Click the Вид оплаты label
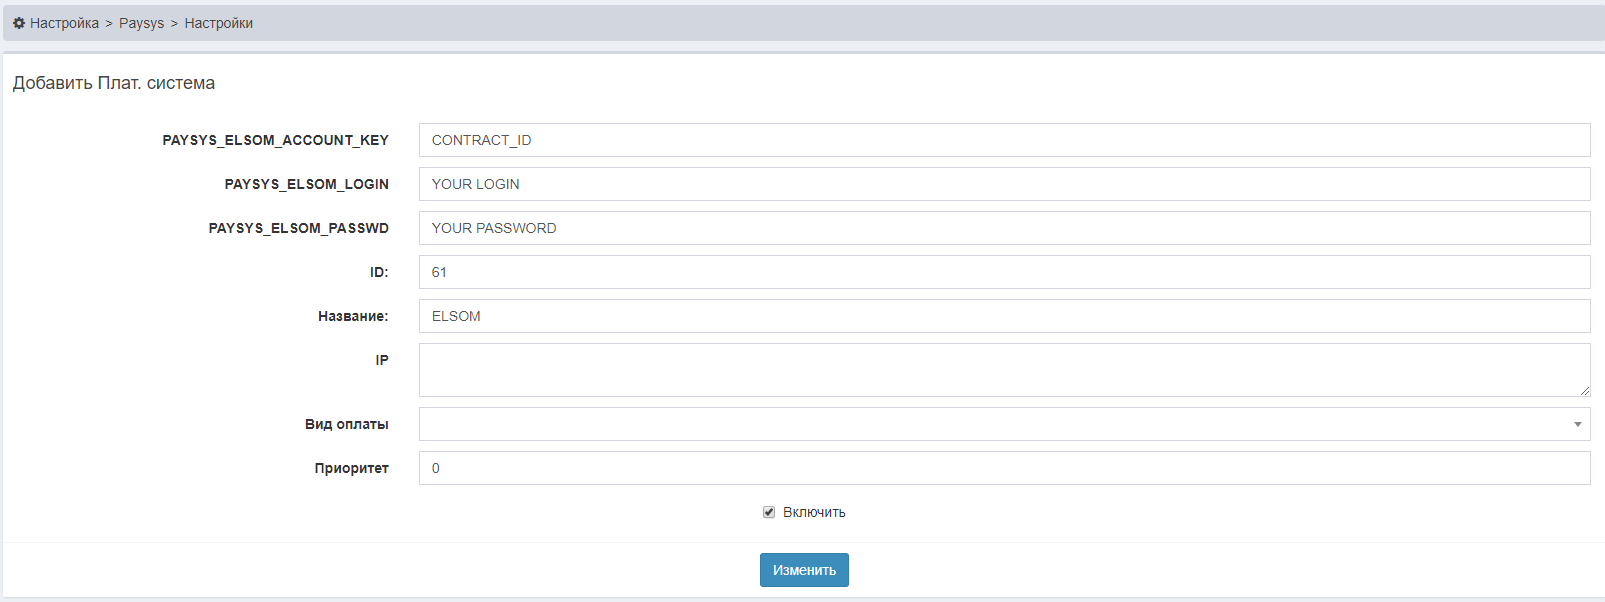Screen dimensions: 1605x602 click(x=347, y=424)
